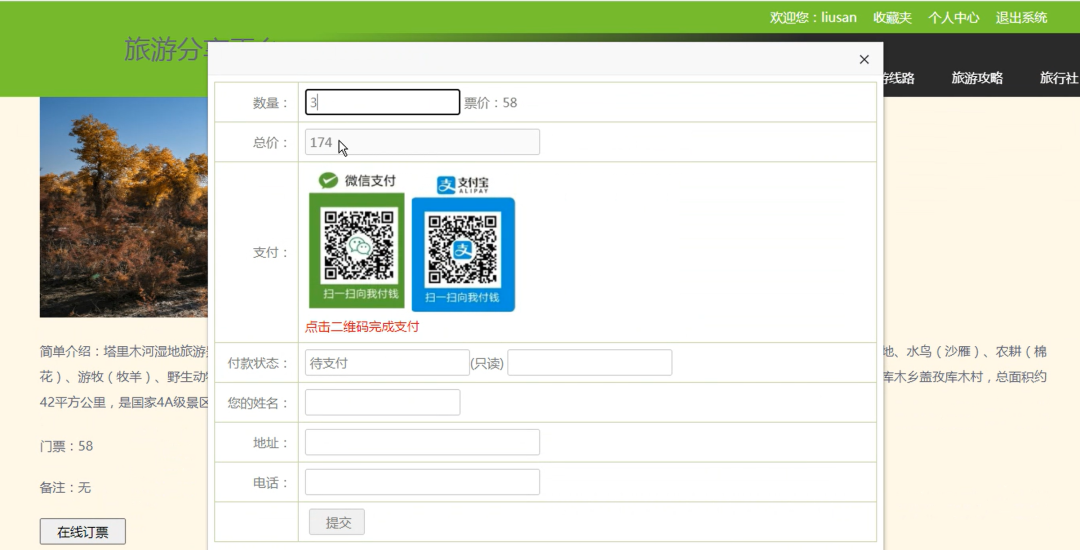Click the 门票：58 text

coord(66,446)
